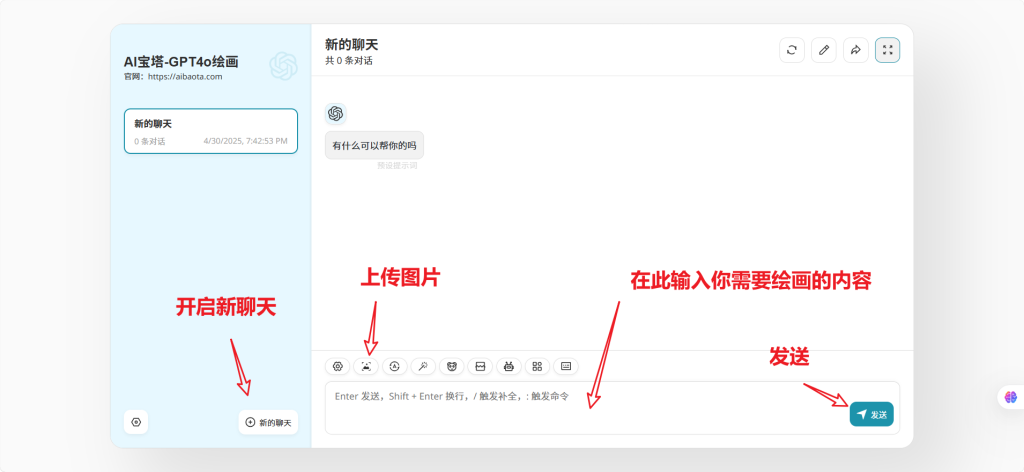The width and height of the screenshot is (1024, 472).
Task: Click the keyboard shortcut icon in toolbar
Action: coord(566,366)
